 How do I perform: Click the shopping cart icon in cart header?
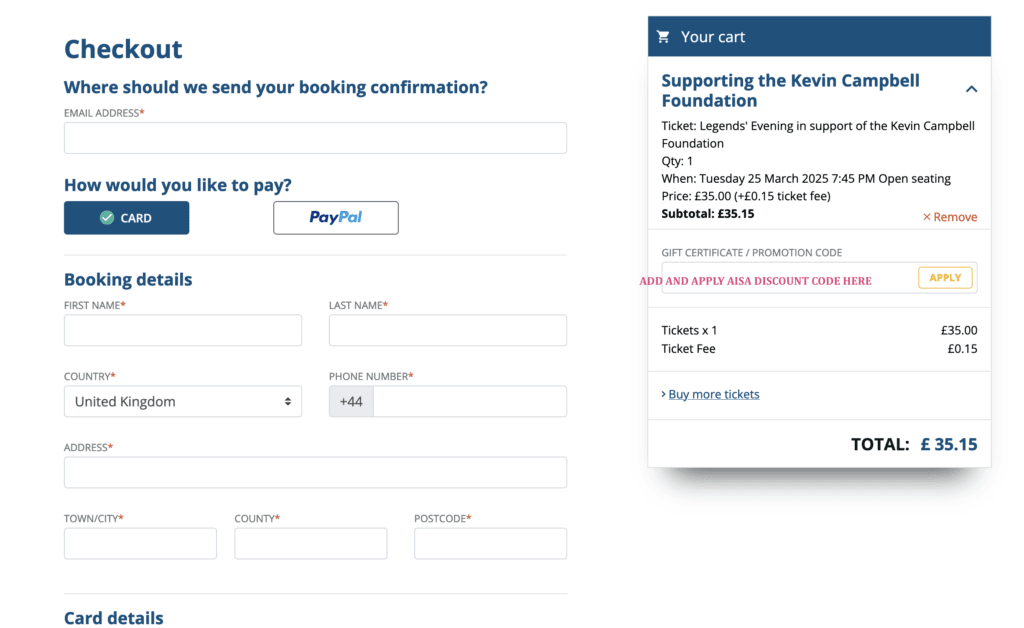[x=663, y=37]
